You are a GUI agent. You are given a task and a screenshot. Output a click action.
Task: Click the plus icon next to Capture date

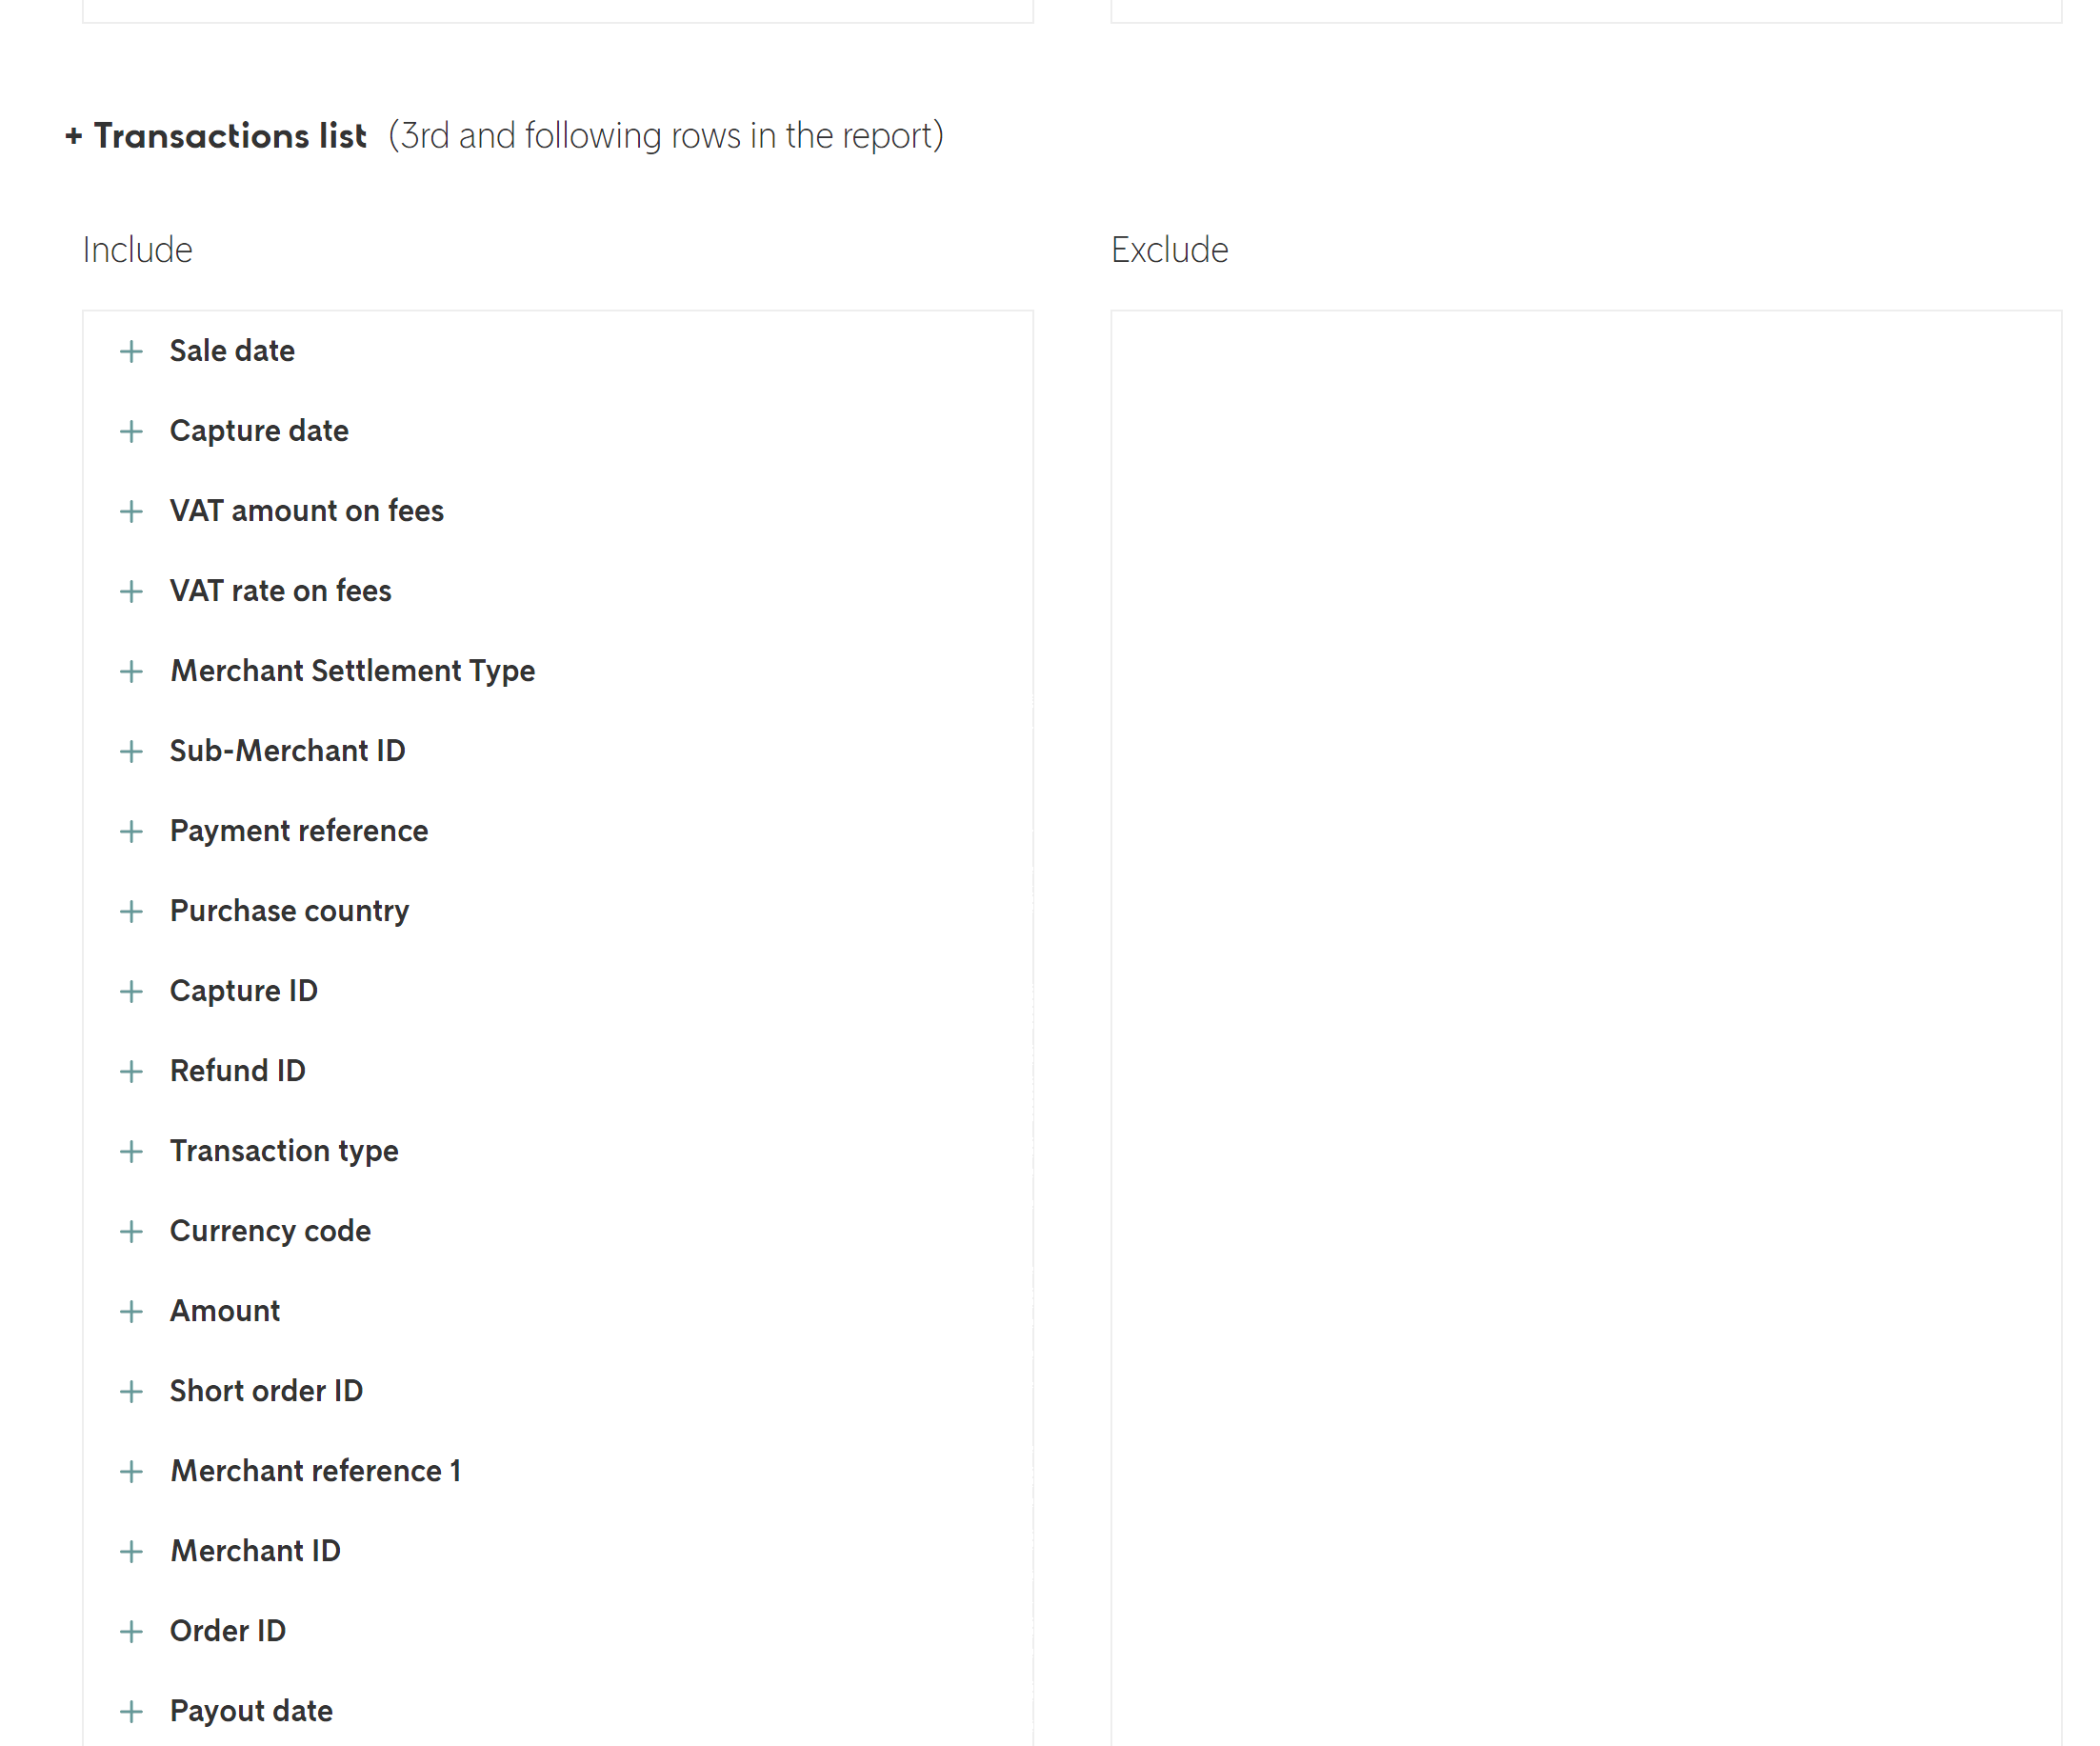[x=131, y=431]
